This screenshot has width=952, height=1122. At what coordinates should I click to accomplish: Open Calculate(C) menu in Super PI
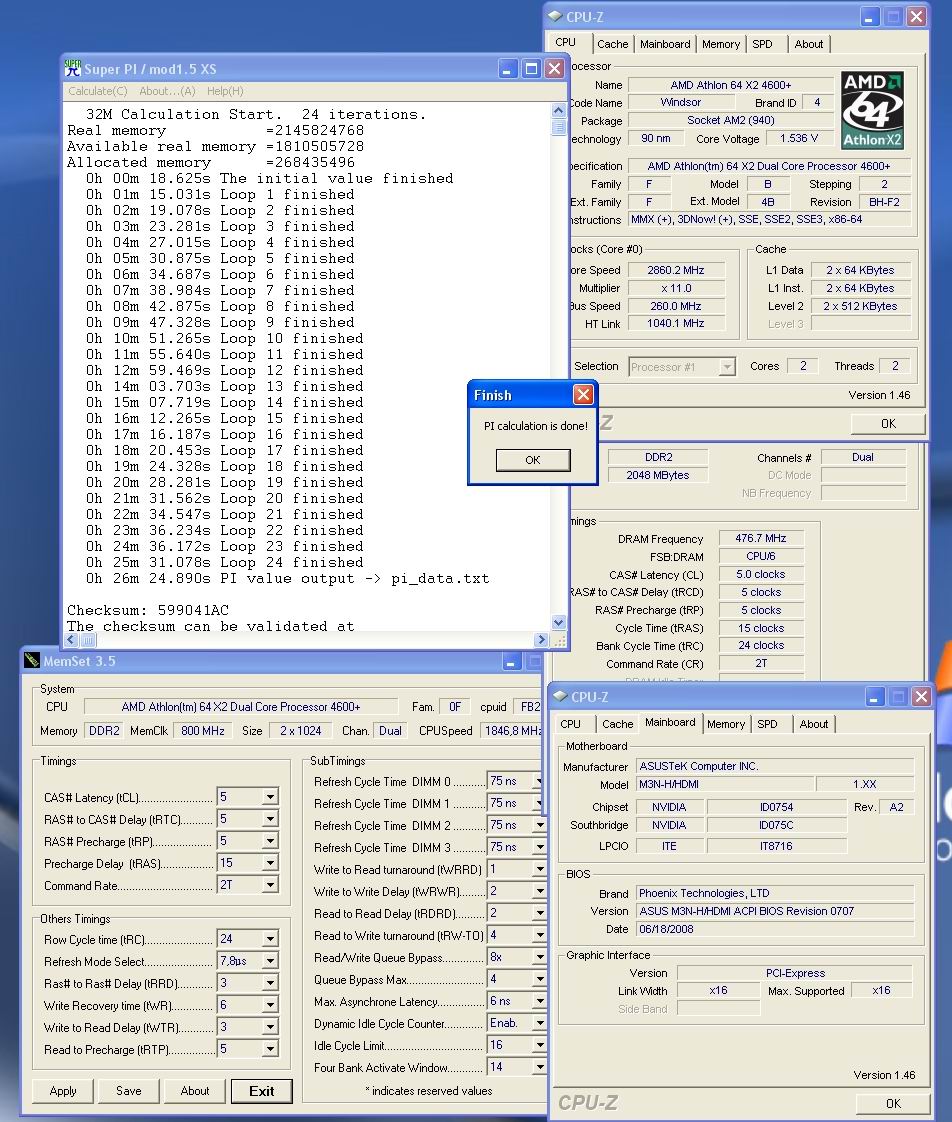97,91
